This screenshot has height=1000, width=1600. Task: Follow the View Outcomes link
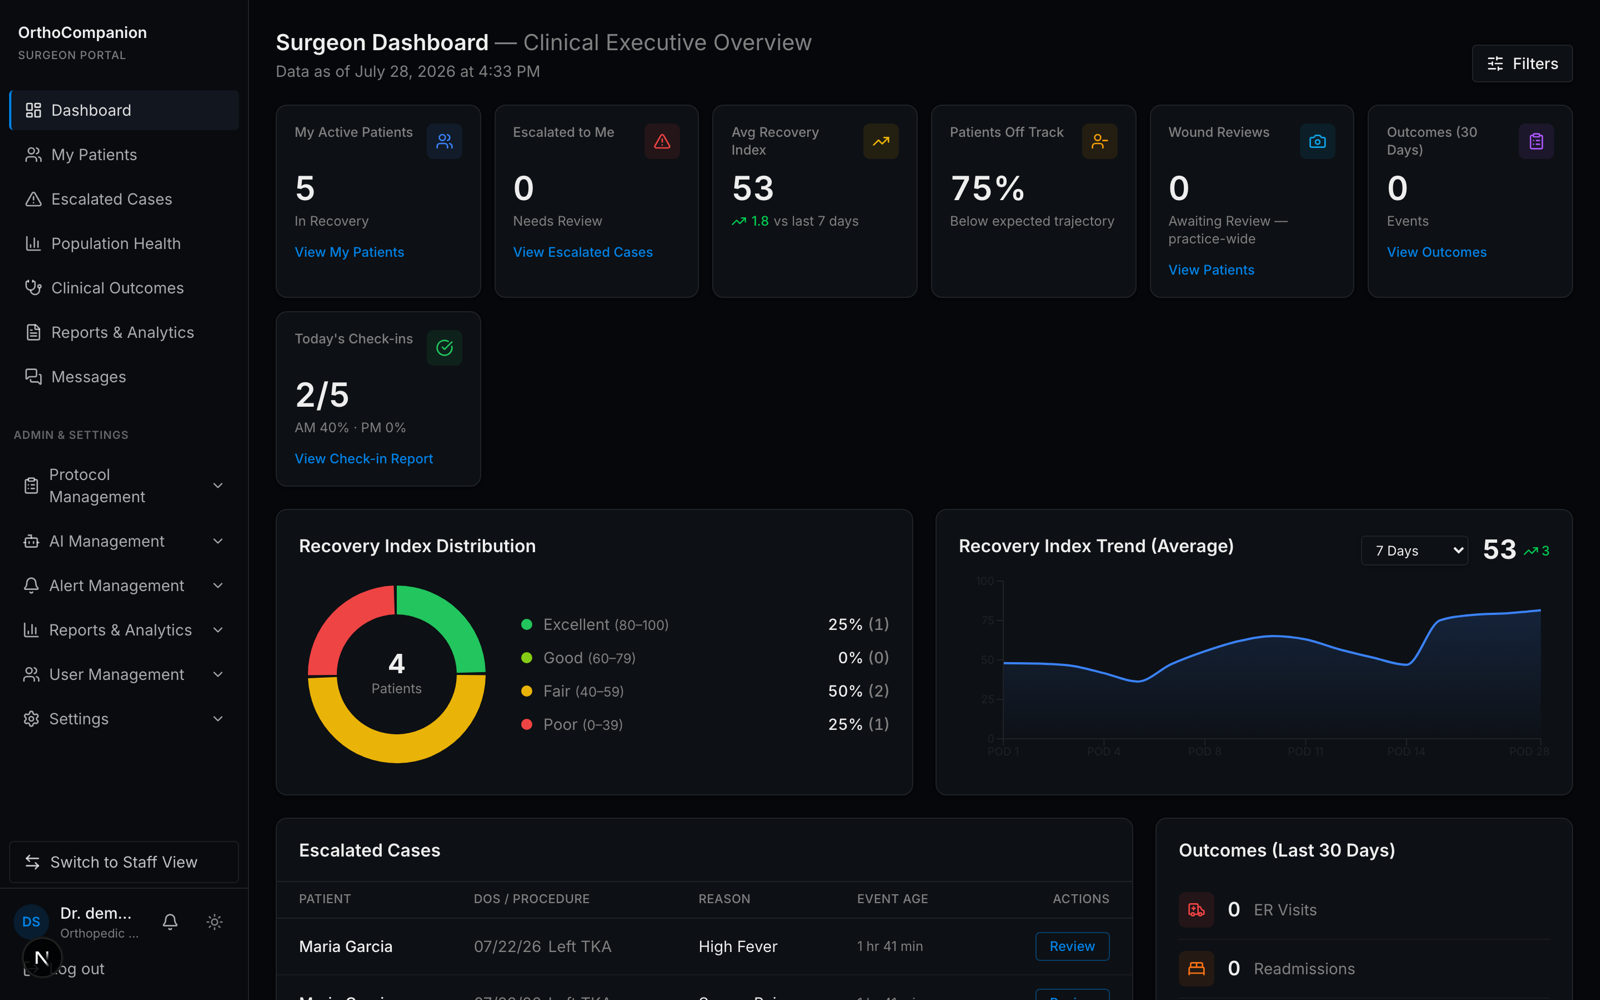click(x=1437, y=252)
